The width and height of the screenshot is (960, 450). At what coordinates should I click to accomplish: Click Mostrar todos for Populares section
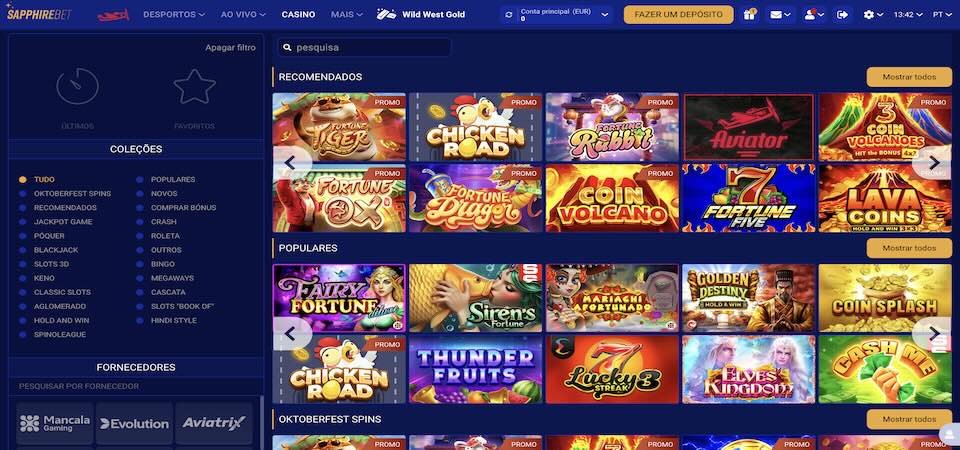(909, 248)
